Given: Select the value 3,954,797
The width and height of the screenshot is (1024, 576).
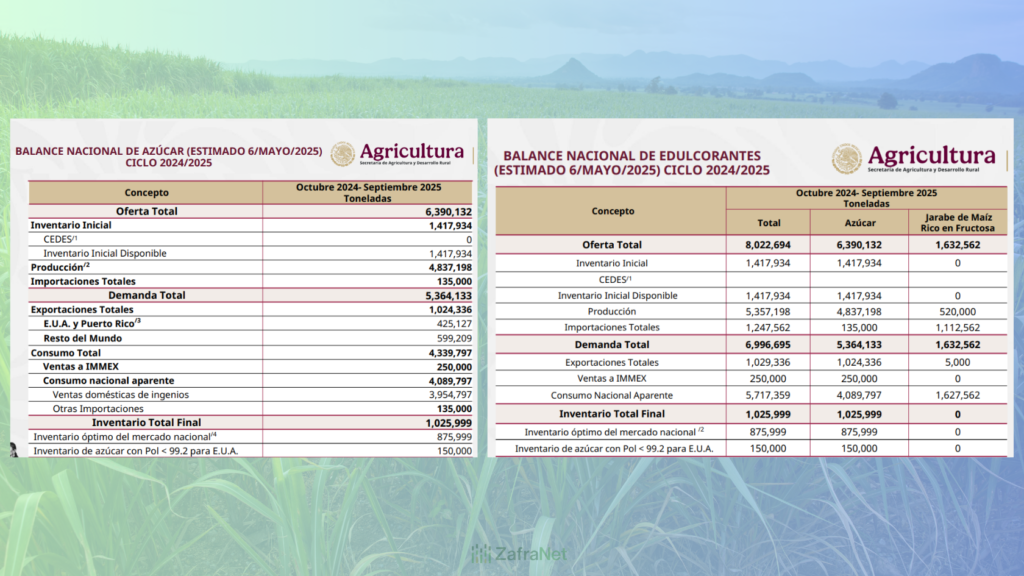Looking at the screenshot, I should (450, 394).
